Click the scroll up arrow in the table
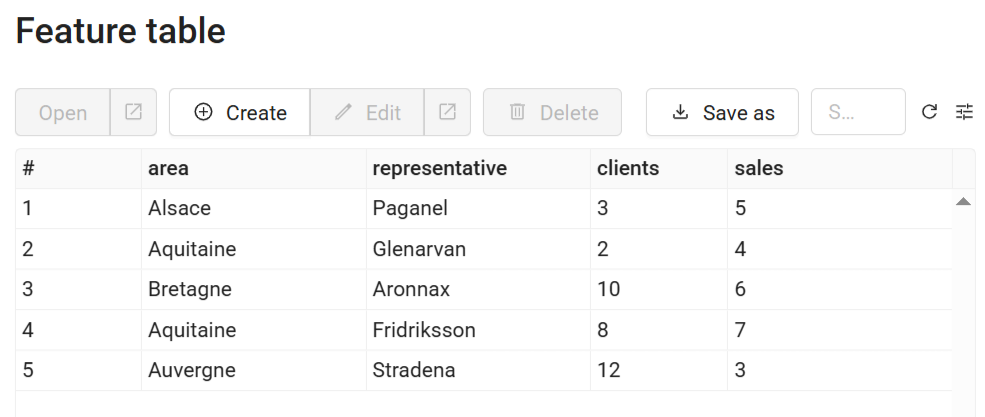Image resolution: width=985 pixels, height=417 pixels. (x=963, y=202)
